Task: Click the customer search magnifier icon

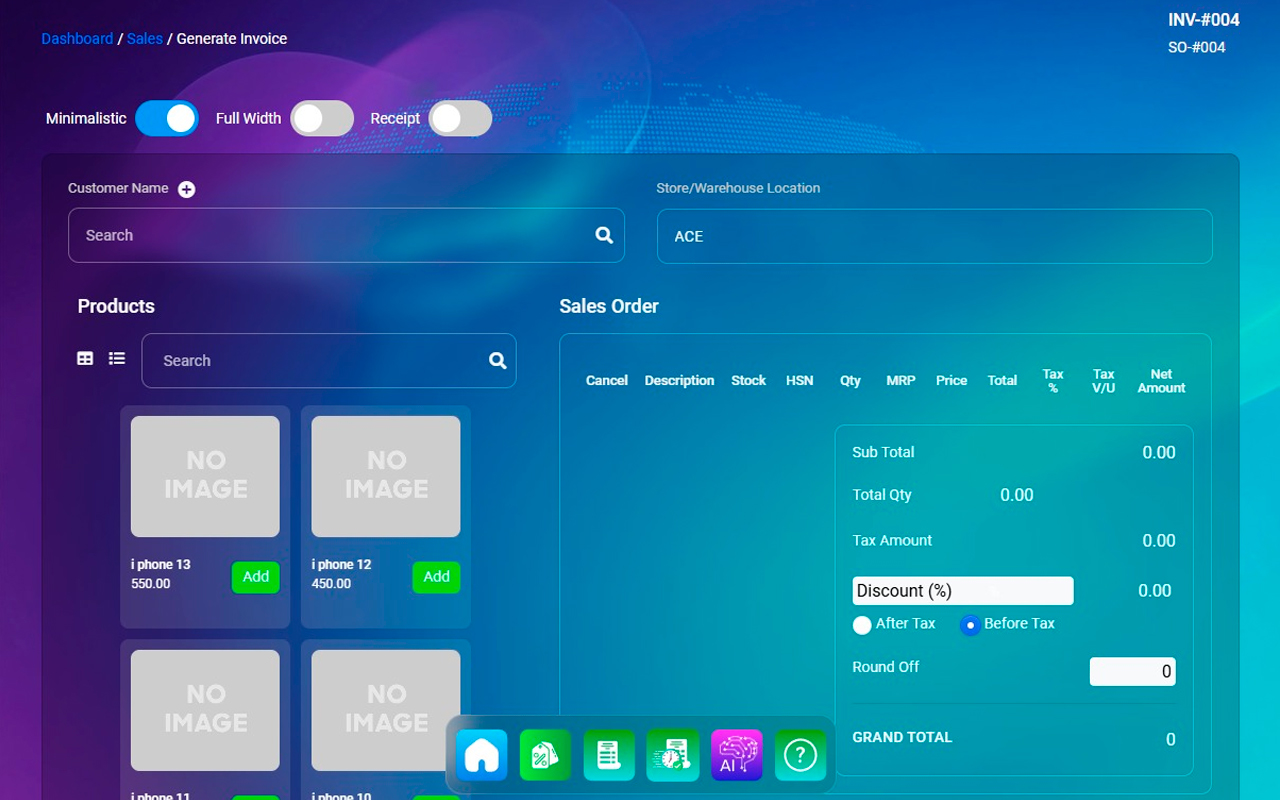Action: click(x=604, y=235)
